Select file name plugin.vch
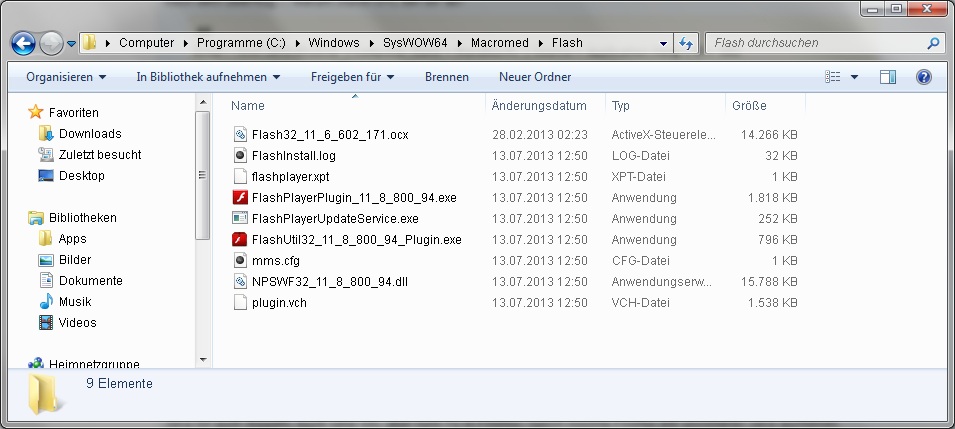Image resolution: width=955 pixels, height=429 pixels. tap(279, 302)
